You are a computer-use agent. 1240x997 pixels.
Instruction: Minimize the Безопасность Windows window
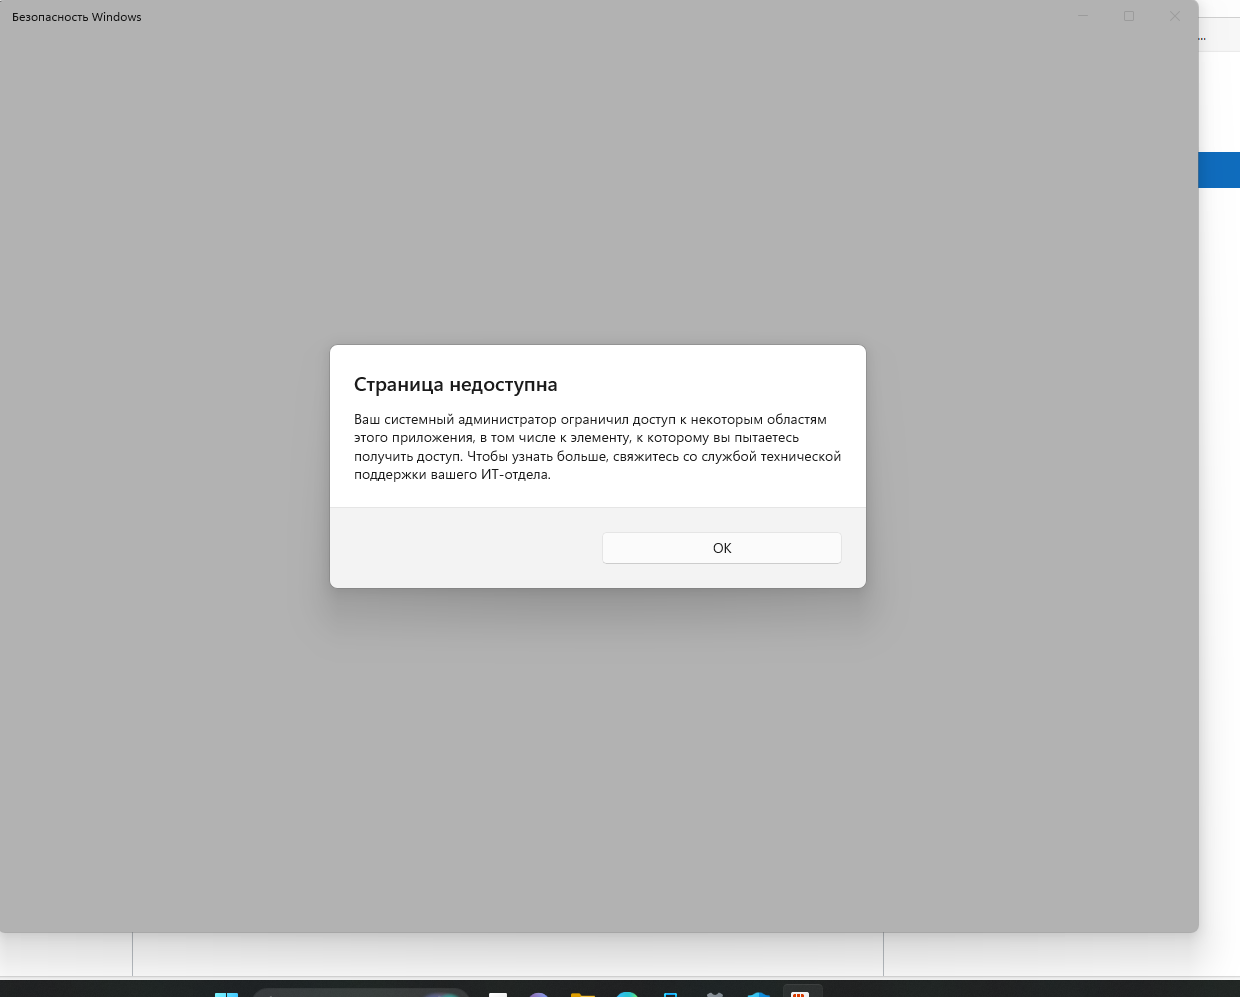(x=1083, y=16)
